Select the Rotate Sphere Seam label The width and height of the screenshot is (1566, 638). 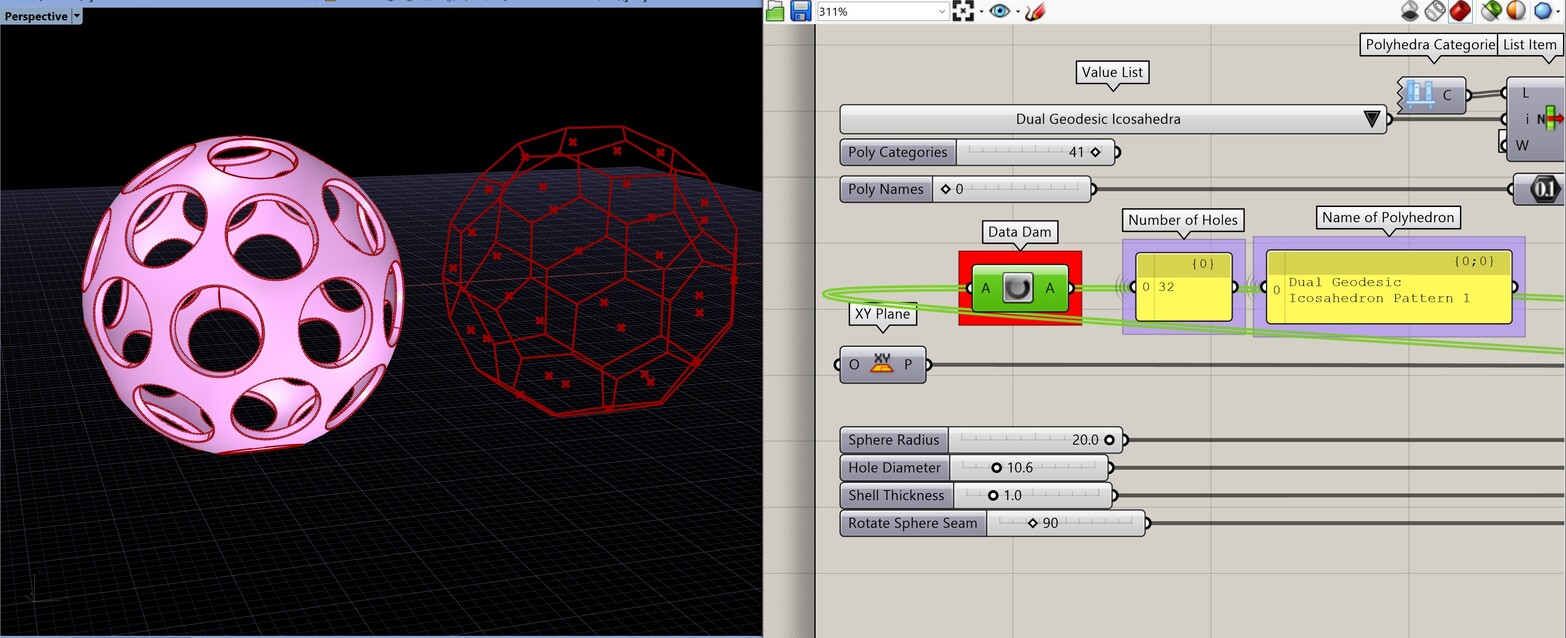[913, 523]
